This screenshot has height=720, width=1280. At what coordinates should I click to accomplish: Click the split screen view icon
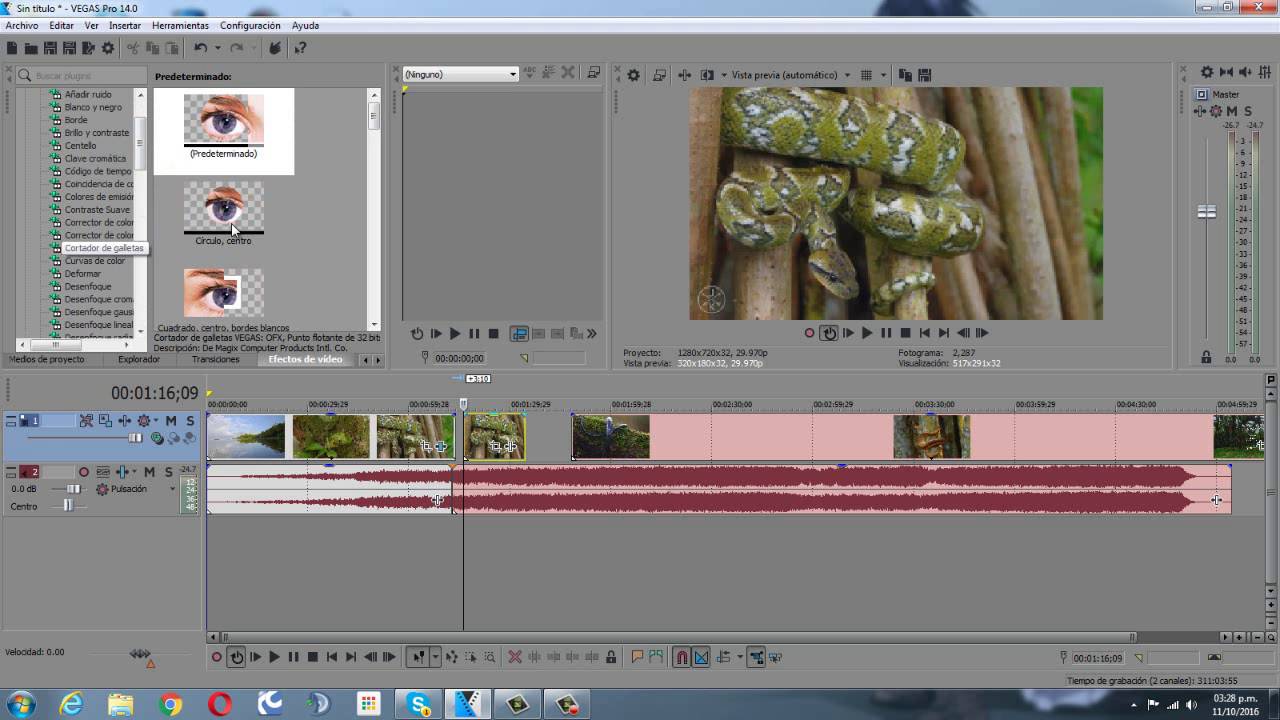pyautogui.click(x=708, y=75)
